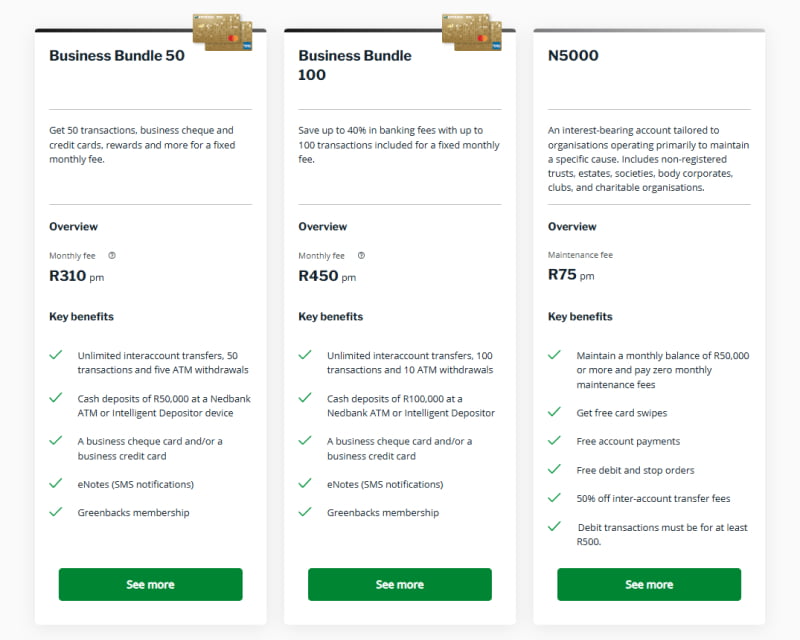Click the checkmark next to 50% off inter-account transfer fees
800x640 pixels.
[x=554, y=497]
